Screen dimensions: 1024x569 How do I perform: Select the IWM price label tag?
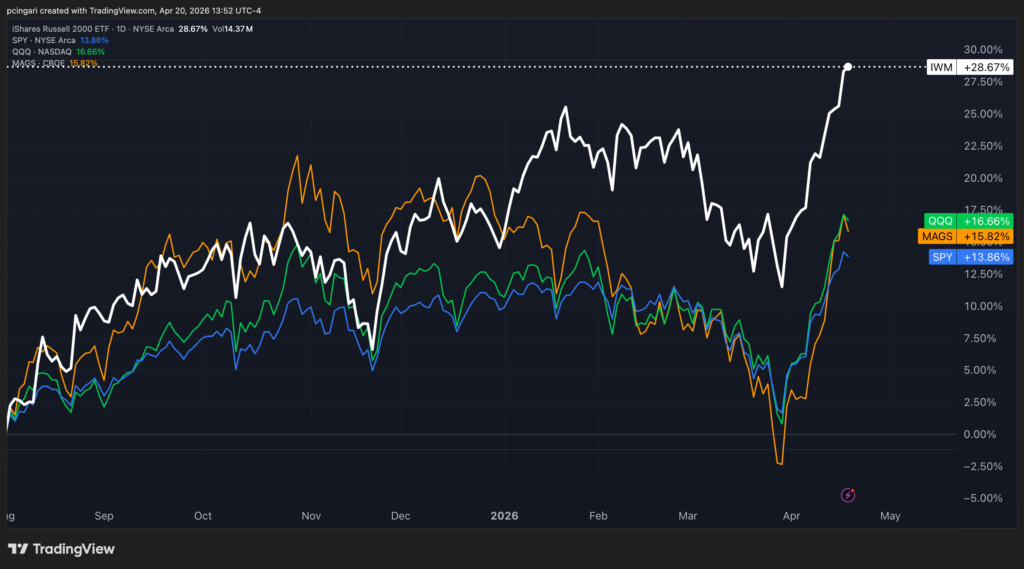click(x=970, y=67)
